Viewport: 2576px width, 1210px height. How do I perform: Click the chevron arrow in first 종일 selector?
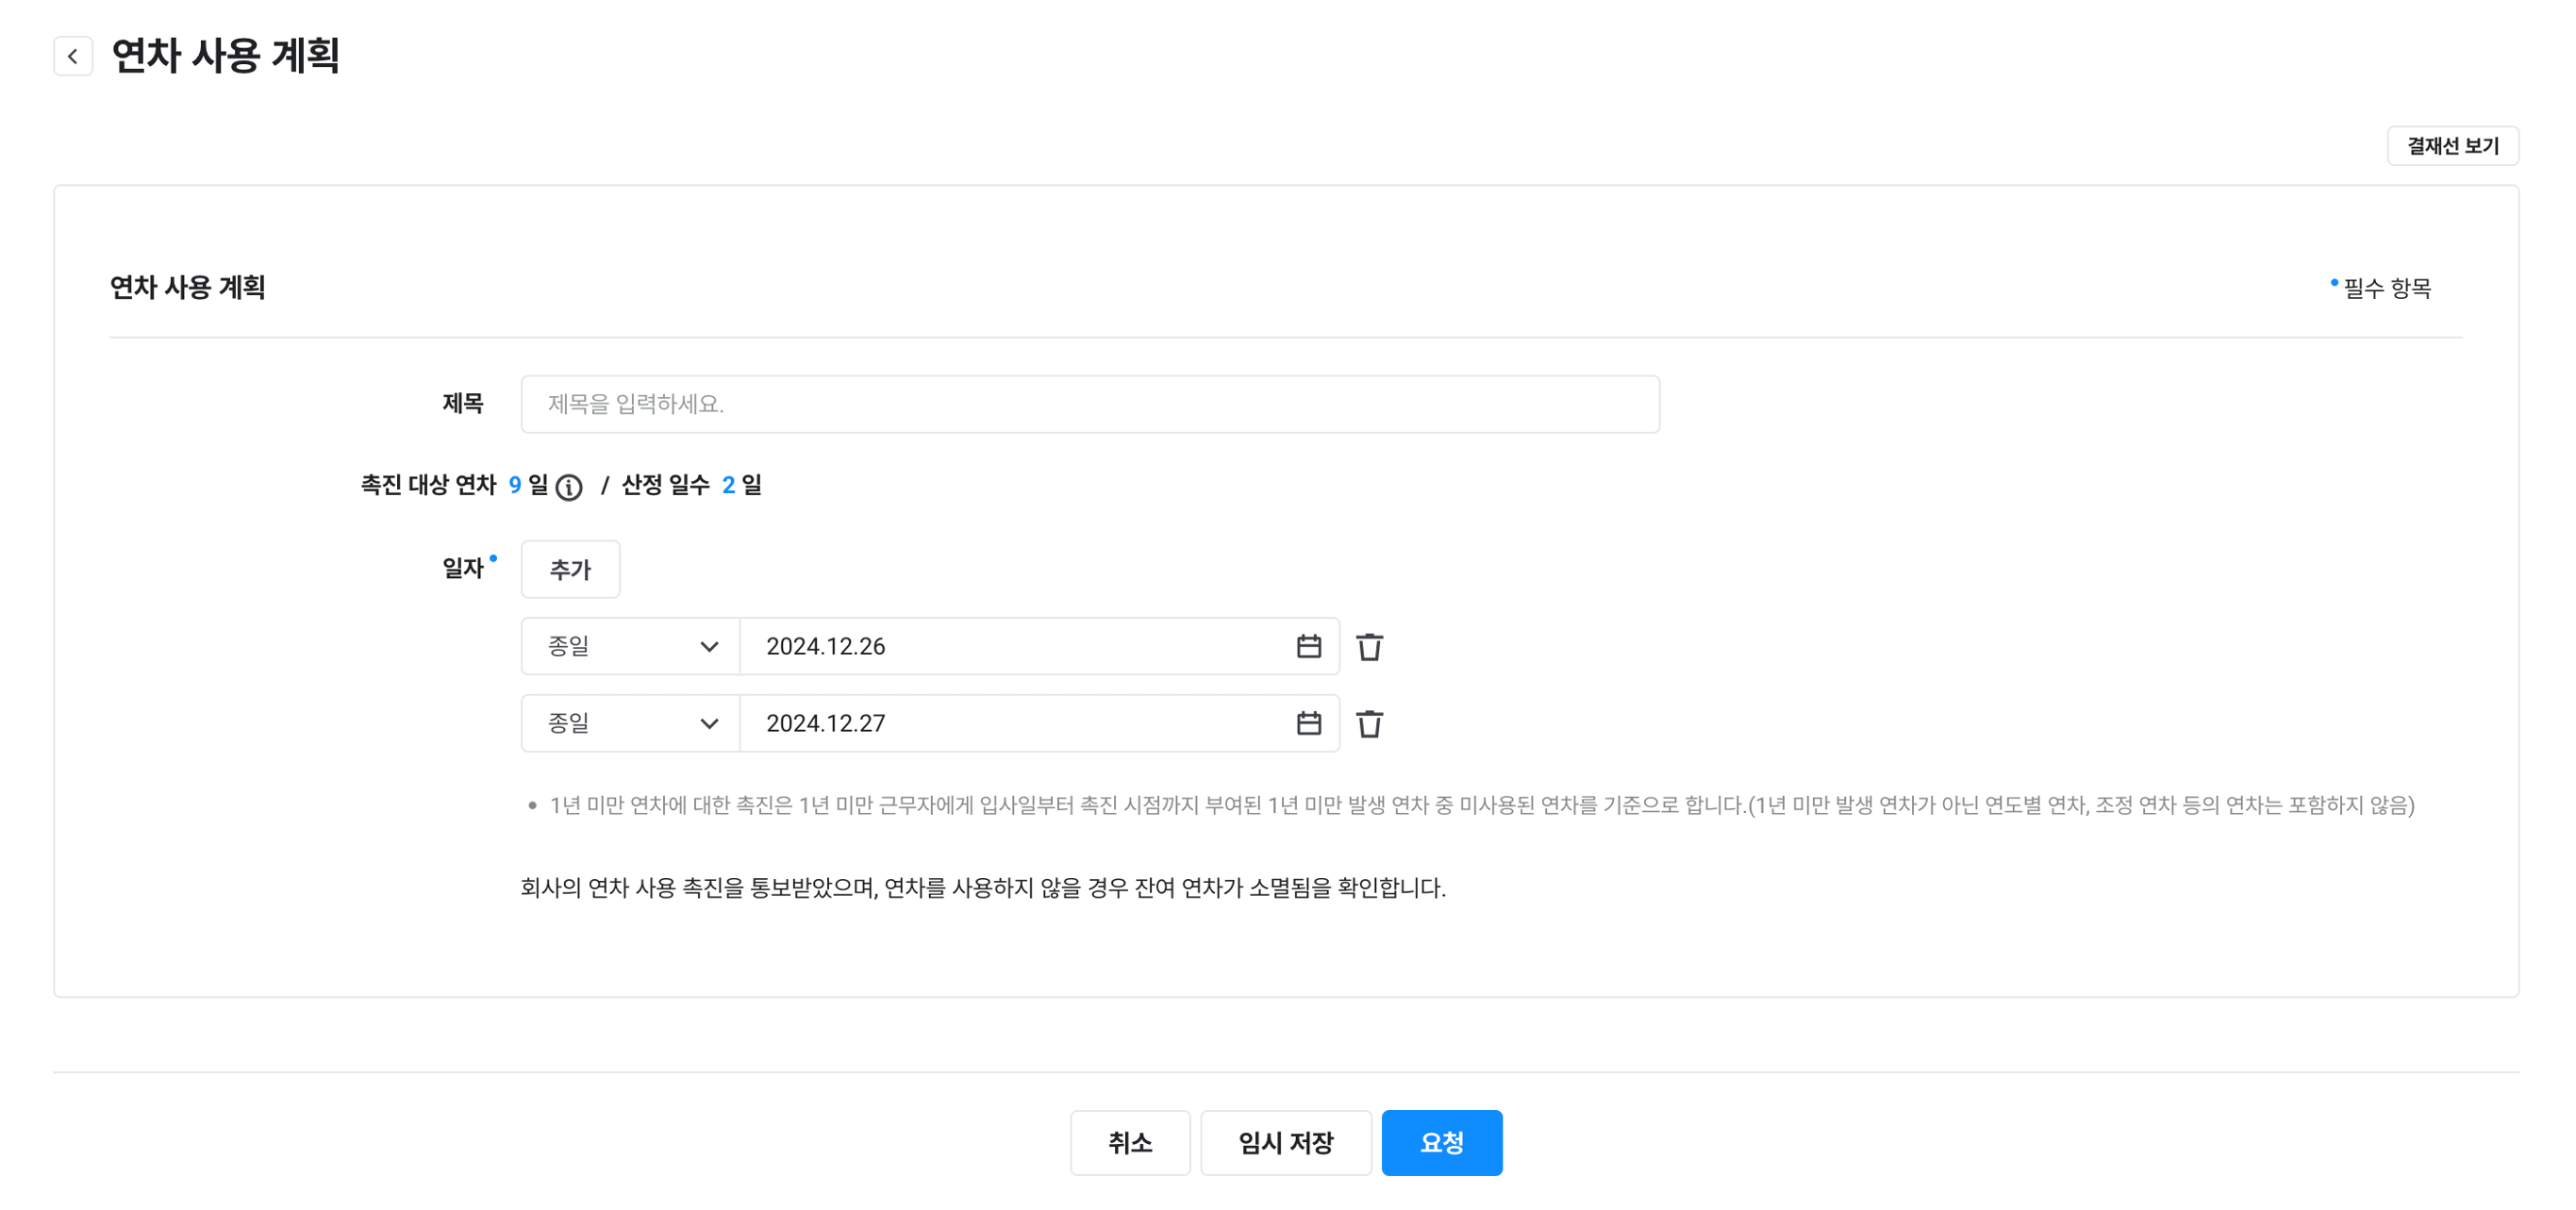[709, 647]
